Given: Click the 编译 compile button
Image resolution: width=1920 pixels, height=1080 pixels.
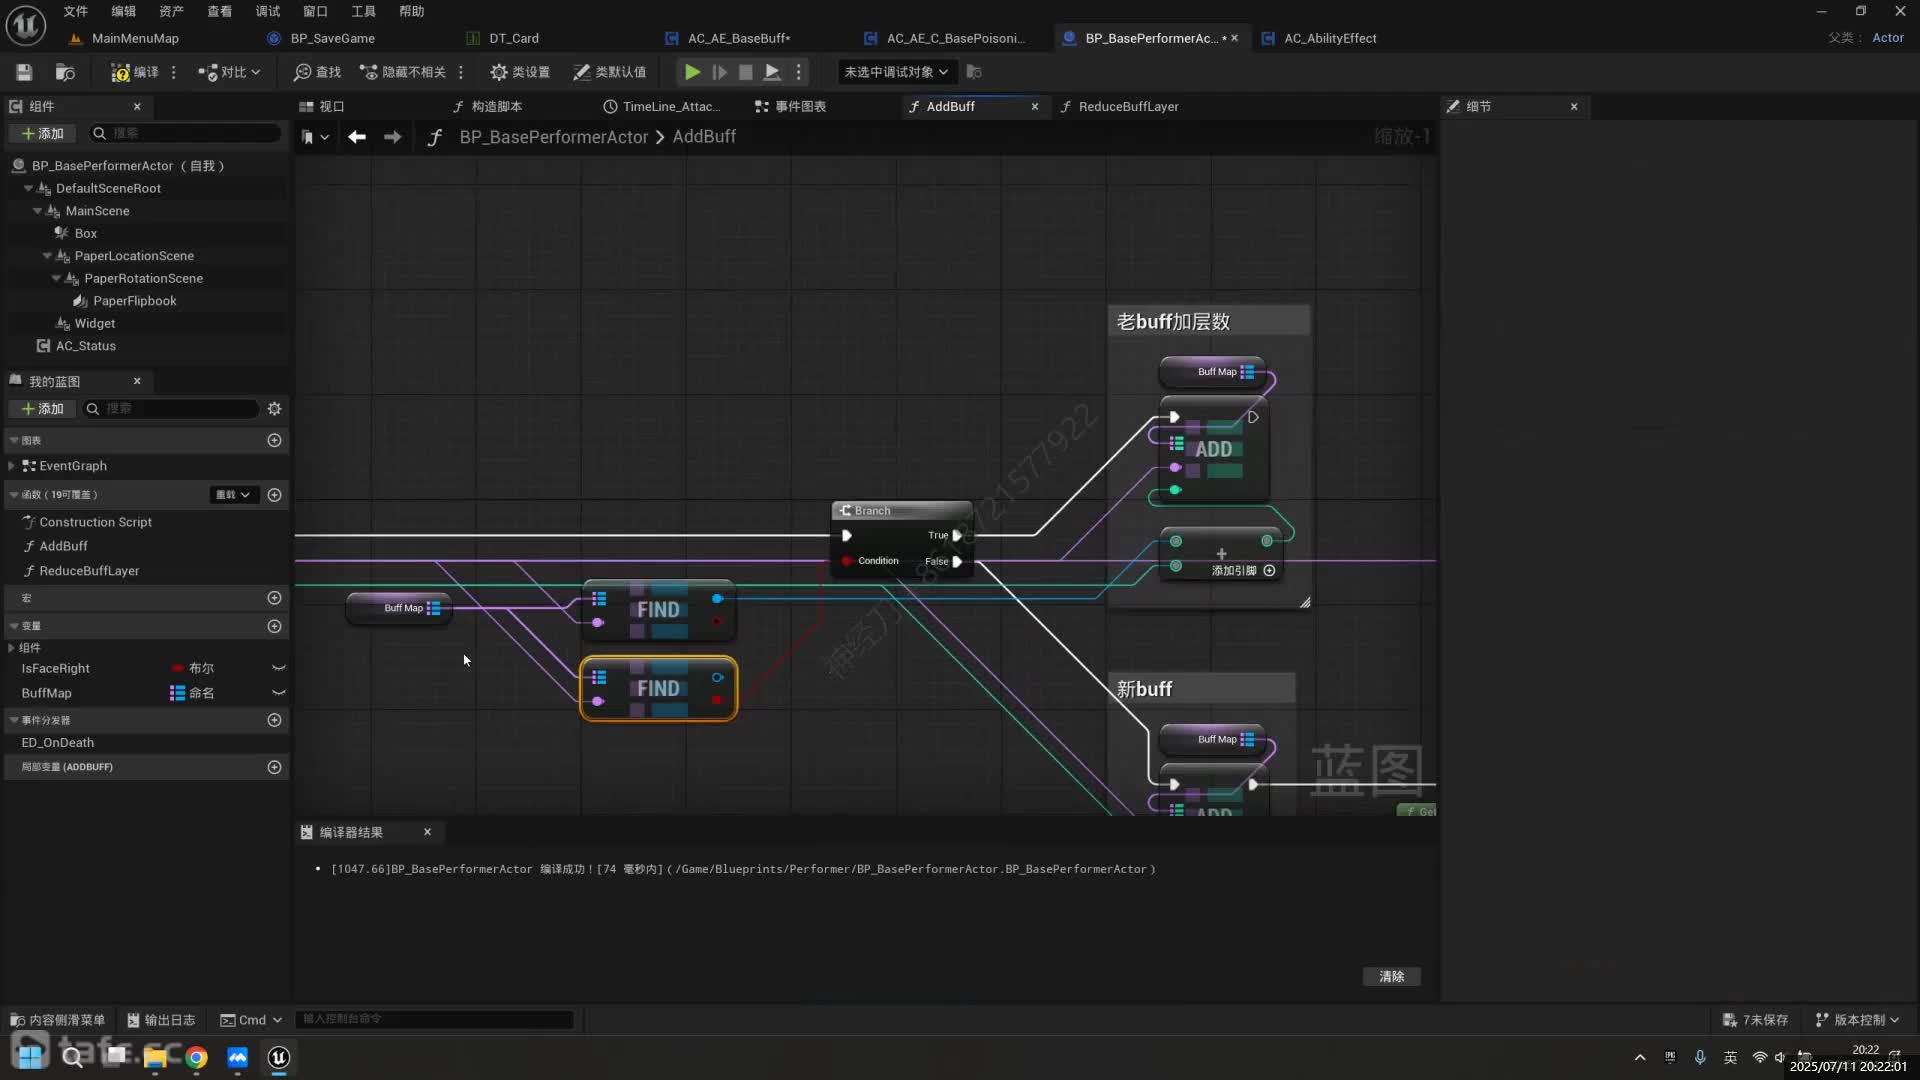Looking at the screenshot, I should tap(135, 72).
